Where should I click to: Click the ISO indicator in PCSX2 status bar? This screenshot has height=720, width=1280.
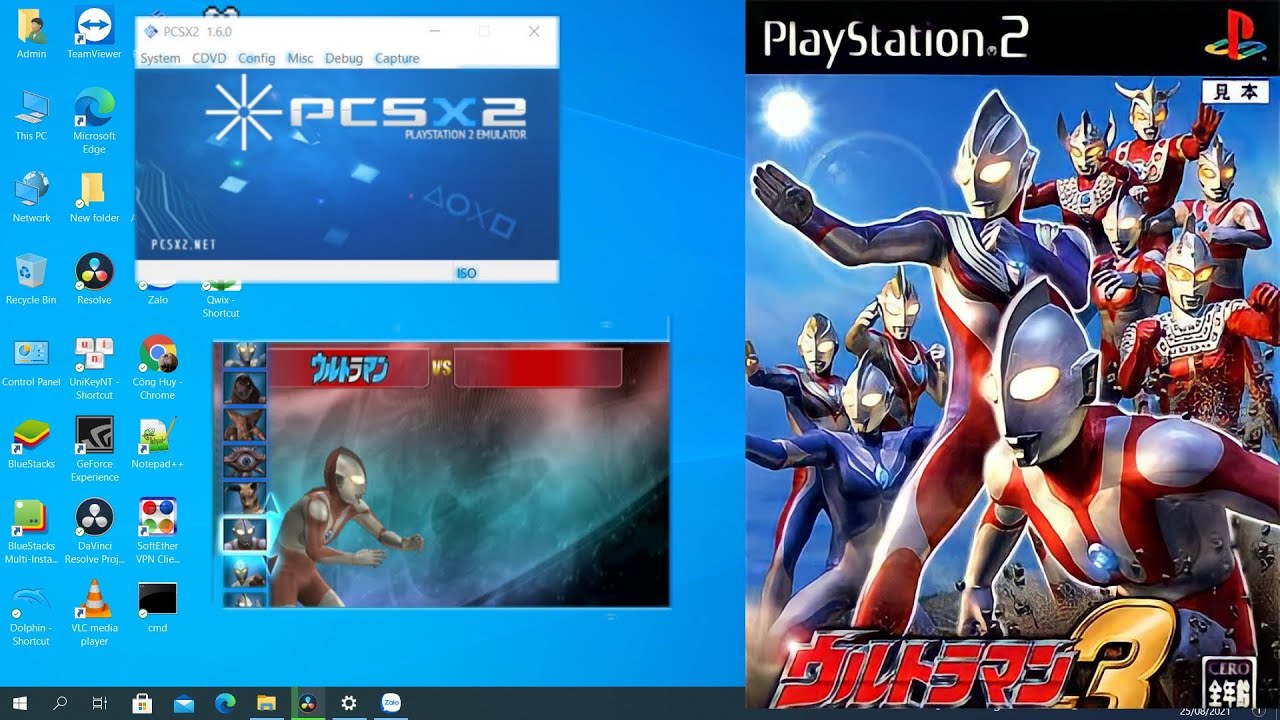click(x=466, y=273)
